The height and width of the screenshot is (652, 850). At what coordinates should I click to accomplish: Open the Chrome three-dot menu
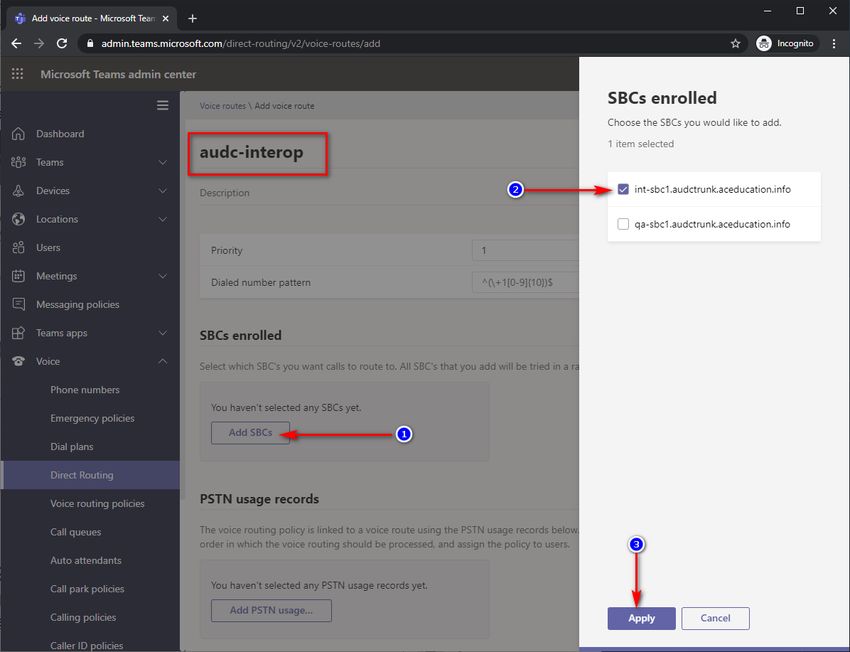[x=834, y=43]
